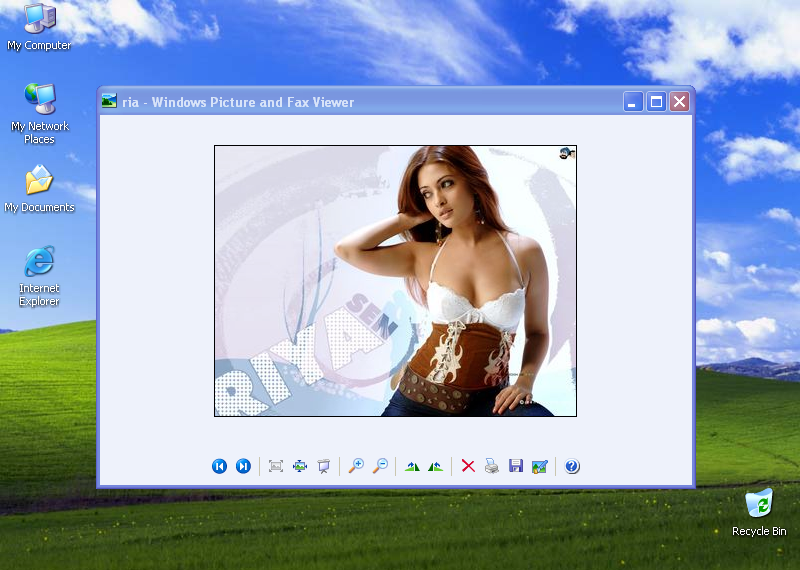The image size is (800, 570).
Task: Maximize the Picture and Fax Viewer window
Action: [656, 101]
